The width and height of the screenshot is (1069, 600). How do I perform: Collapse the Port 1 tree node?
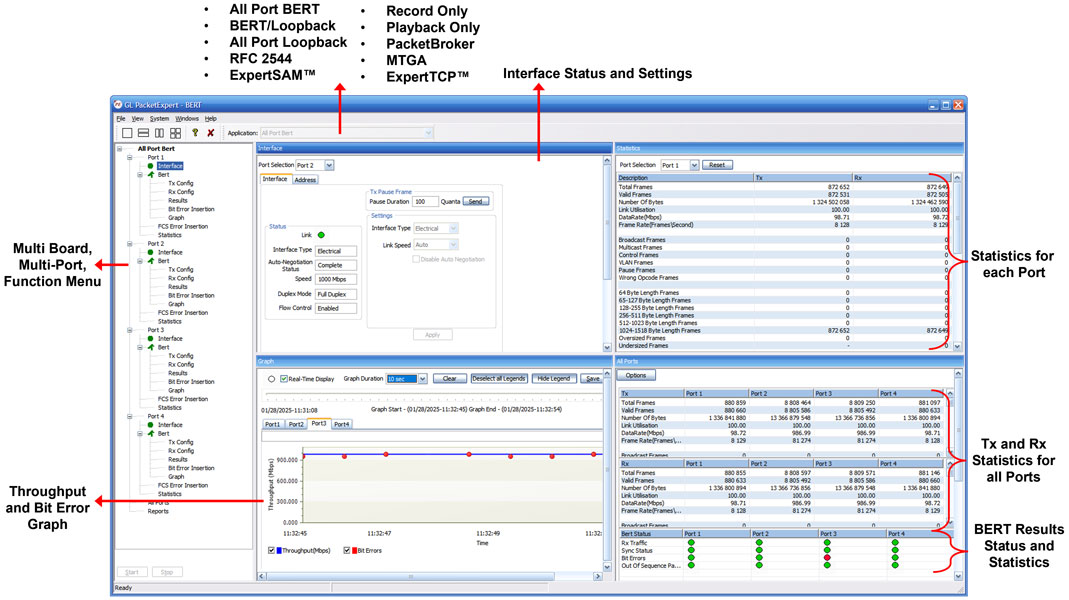point(130,158)
